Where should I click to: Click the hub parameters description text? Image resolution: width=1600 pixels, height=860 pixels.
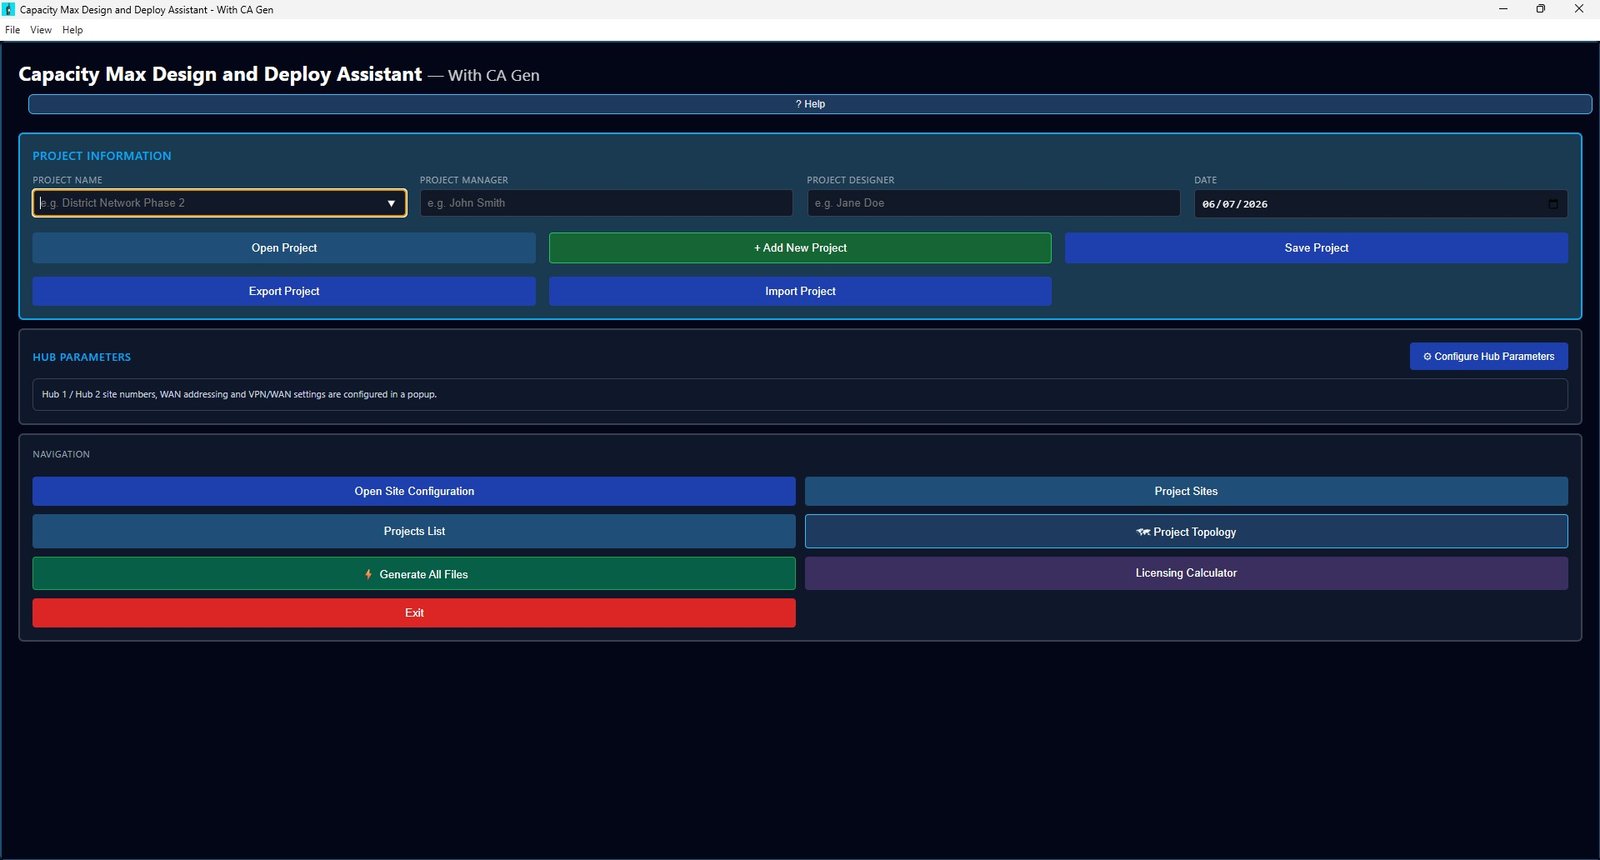239,394
